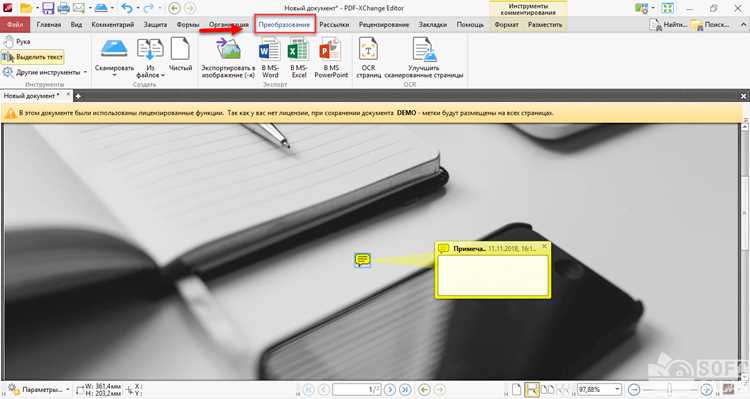The image size is (750, 399).
Task: Close the yellow note (Примеча..) popup
Action: click(544, 246)
